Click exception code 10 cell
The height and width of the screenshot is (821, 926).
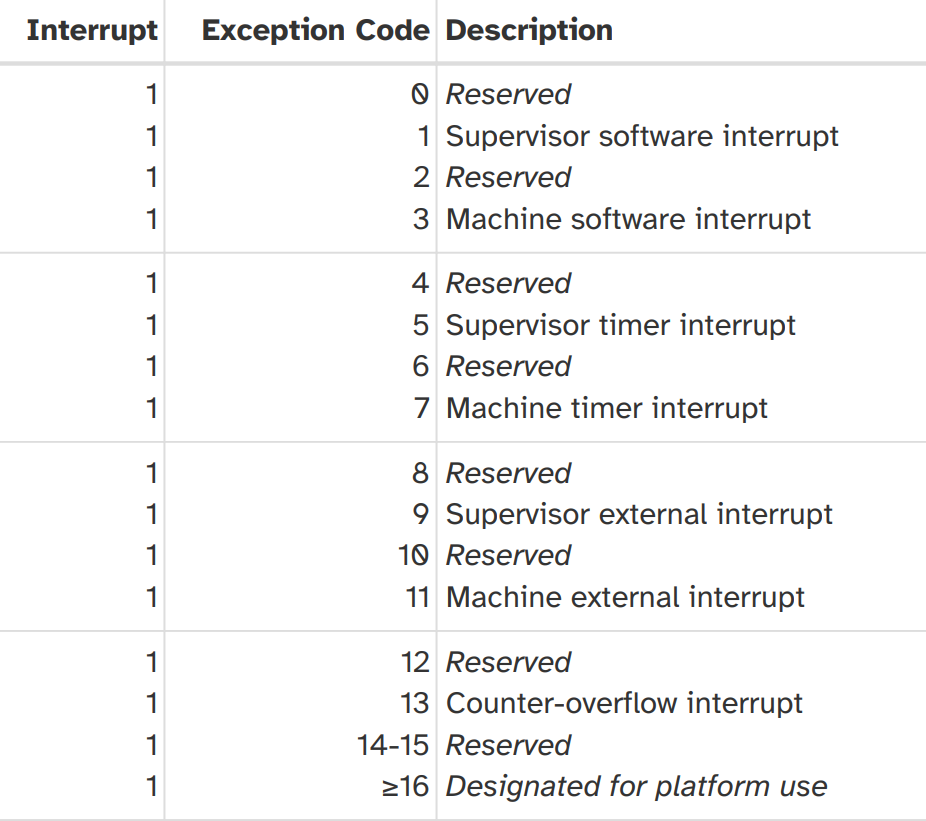[413, 555]
